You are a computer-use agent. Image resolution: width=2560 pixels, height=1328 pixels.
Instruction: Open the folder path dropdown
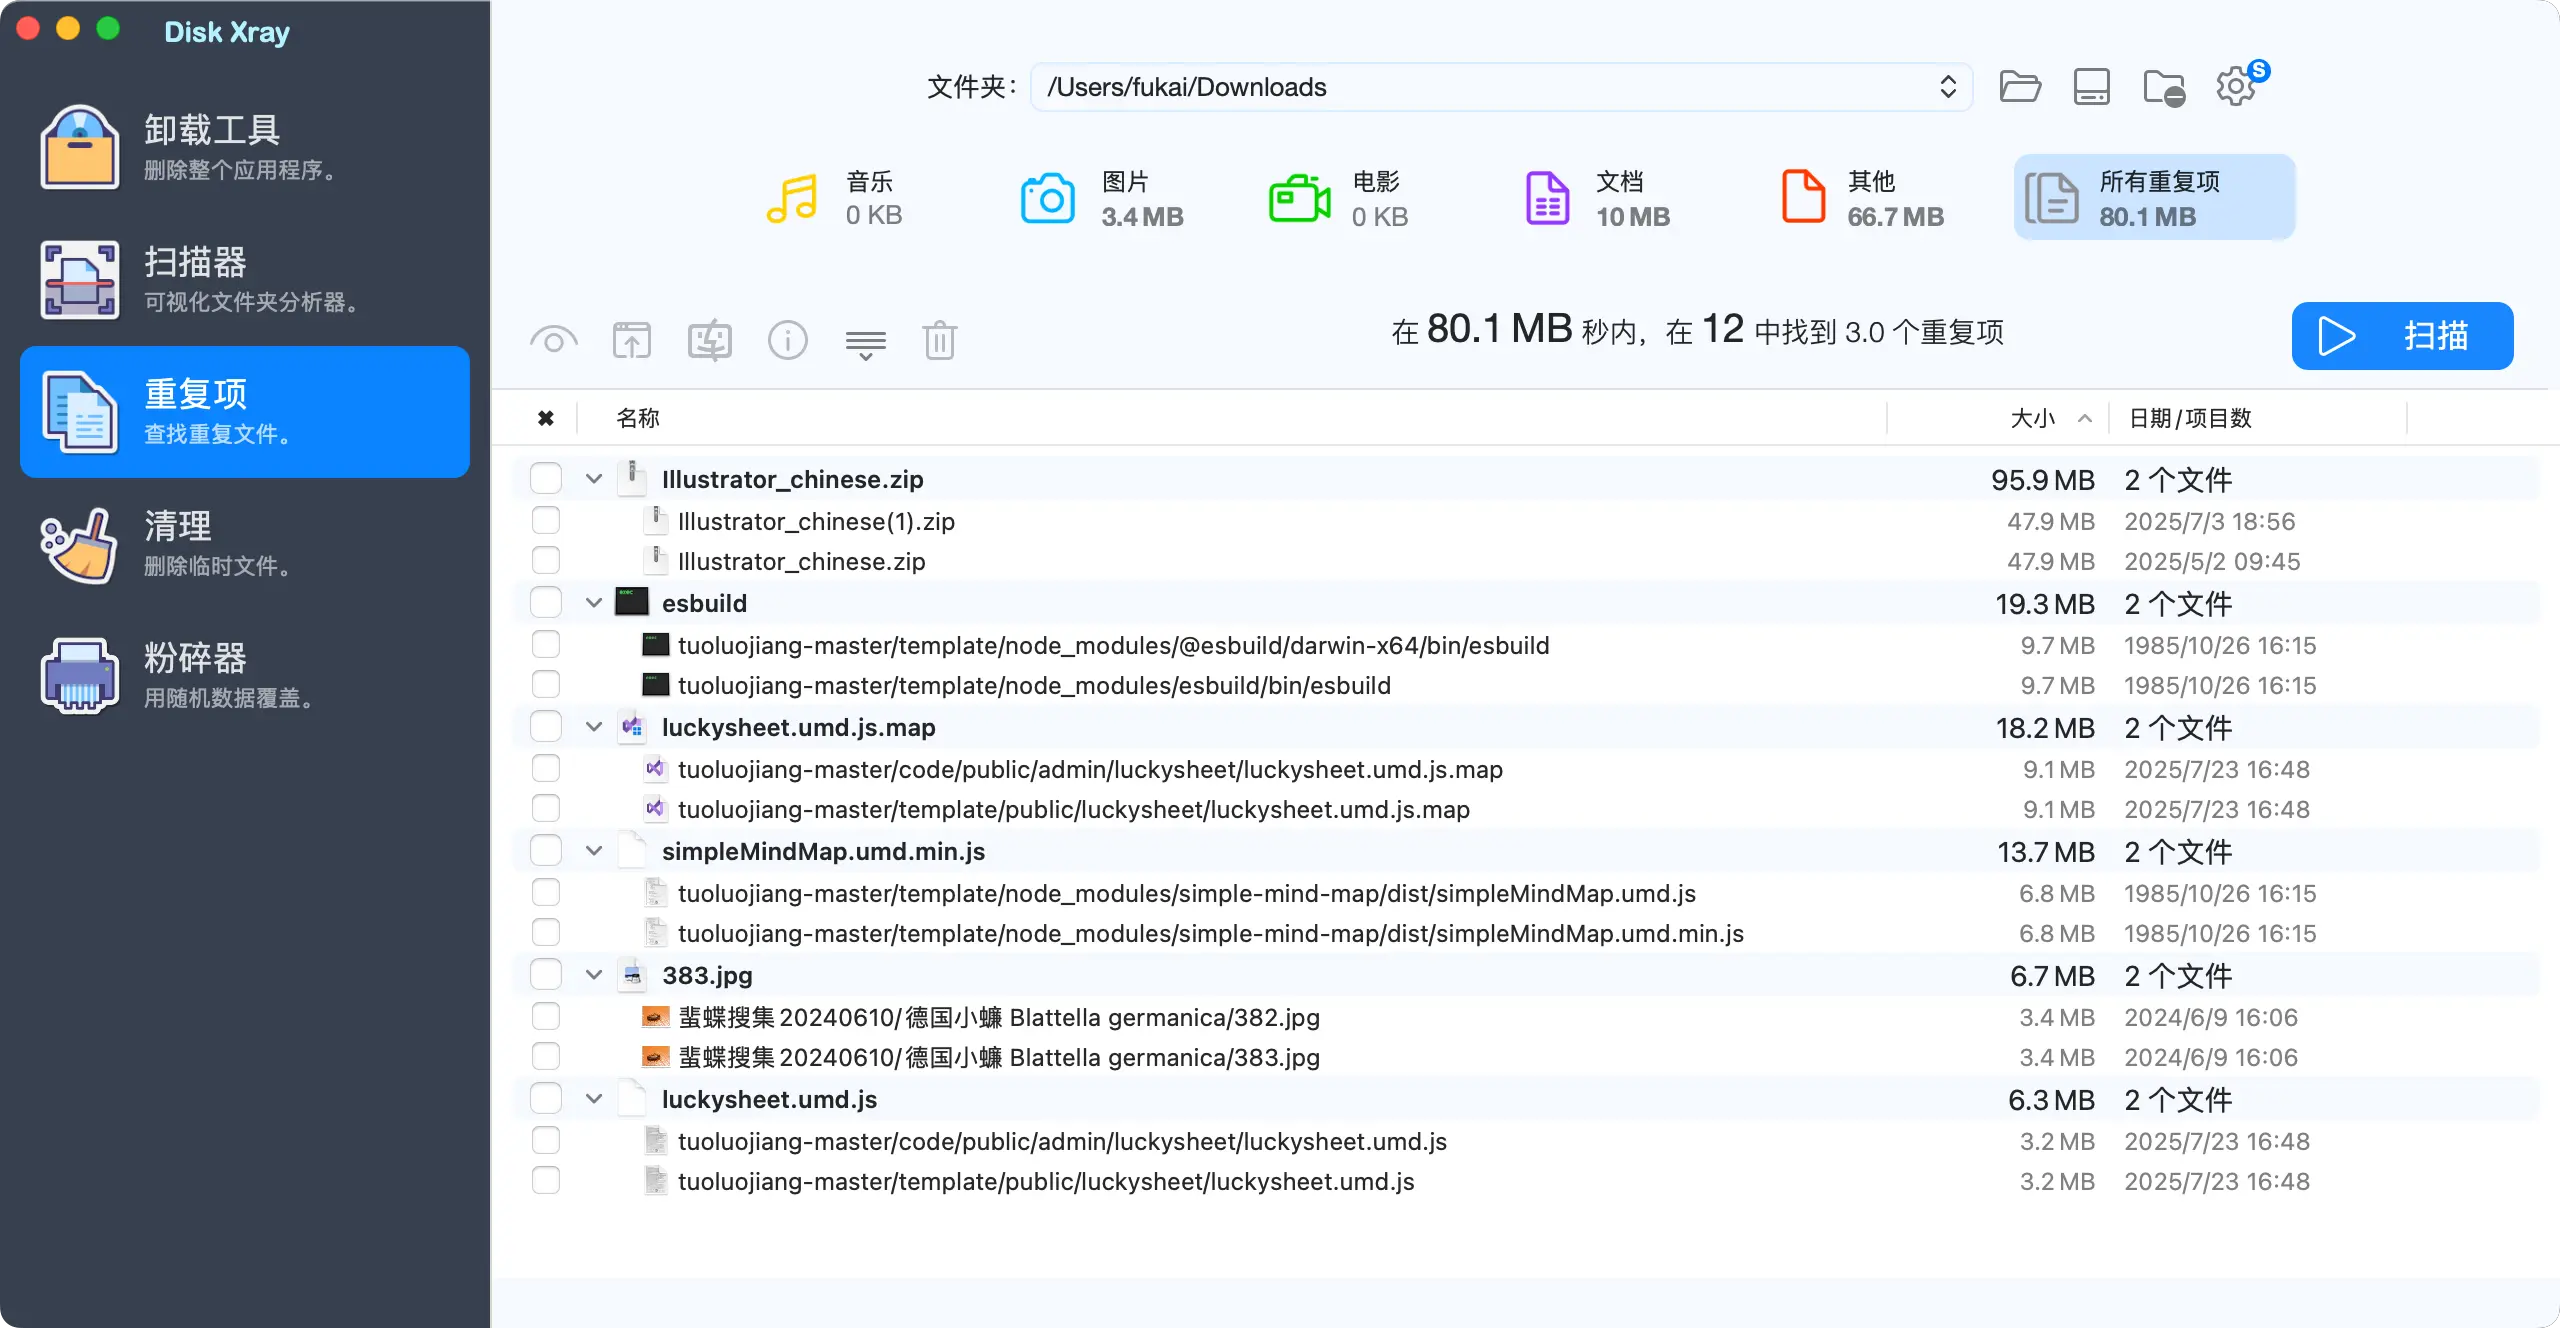[x=1947, y=87]
